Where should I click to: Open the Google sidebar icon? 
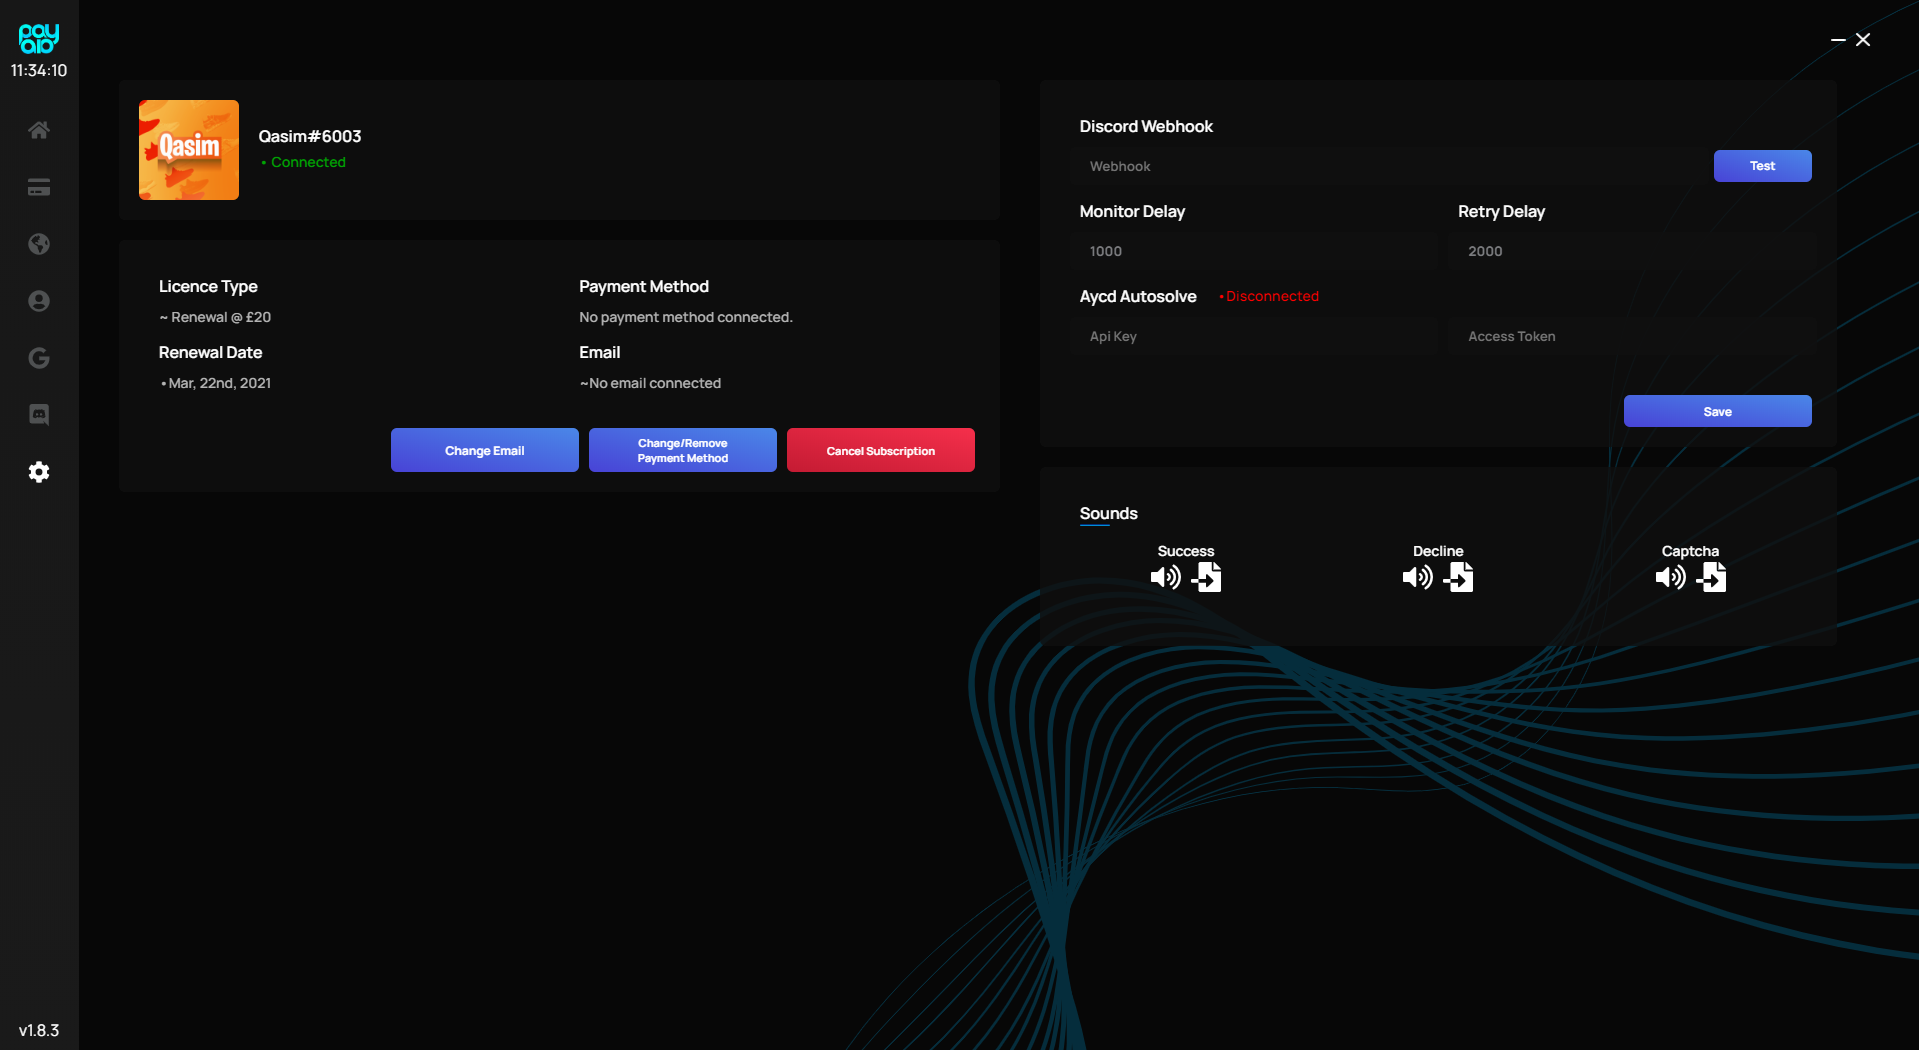click(x=39, y=358)
